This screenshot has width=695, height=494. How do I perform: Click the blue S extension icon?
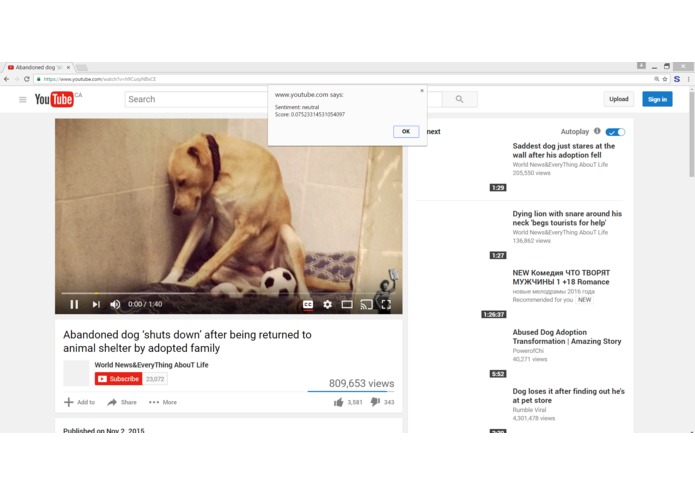677,79
